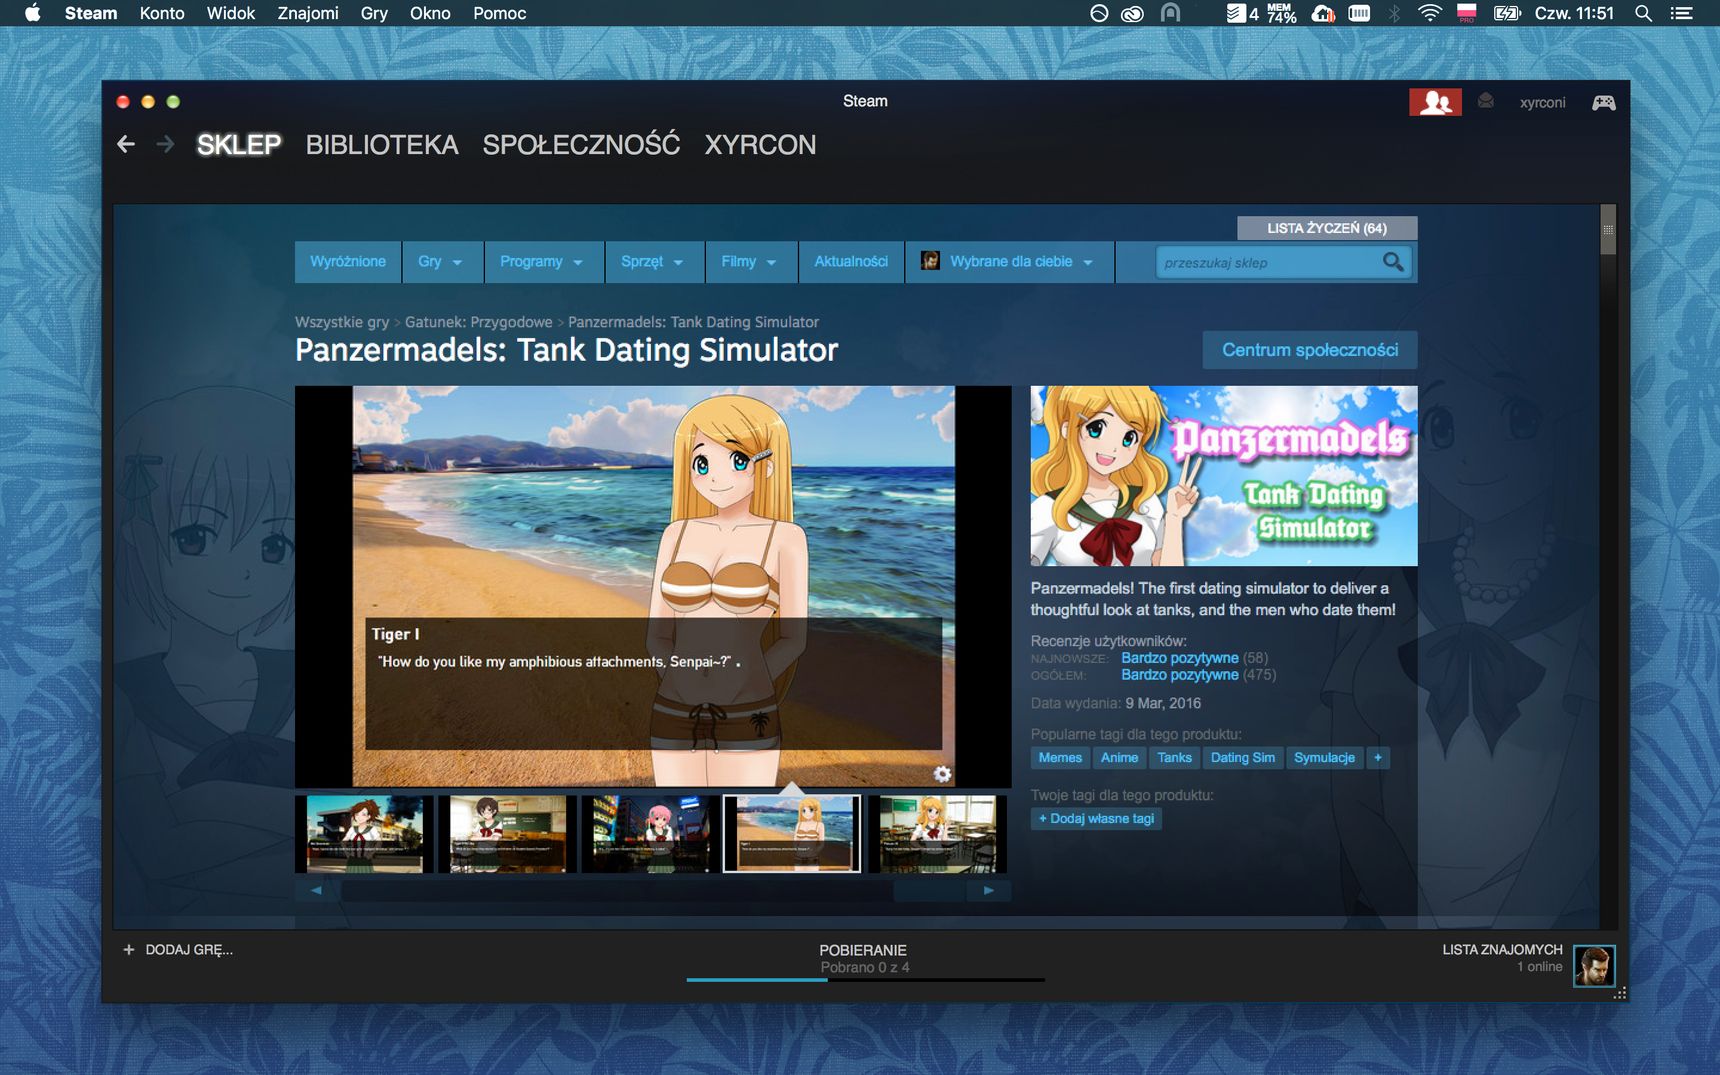The width and height of the screenshot is (1720, 1075).
Task: Open the Tanks tag
Action: point(1174,758)
